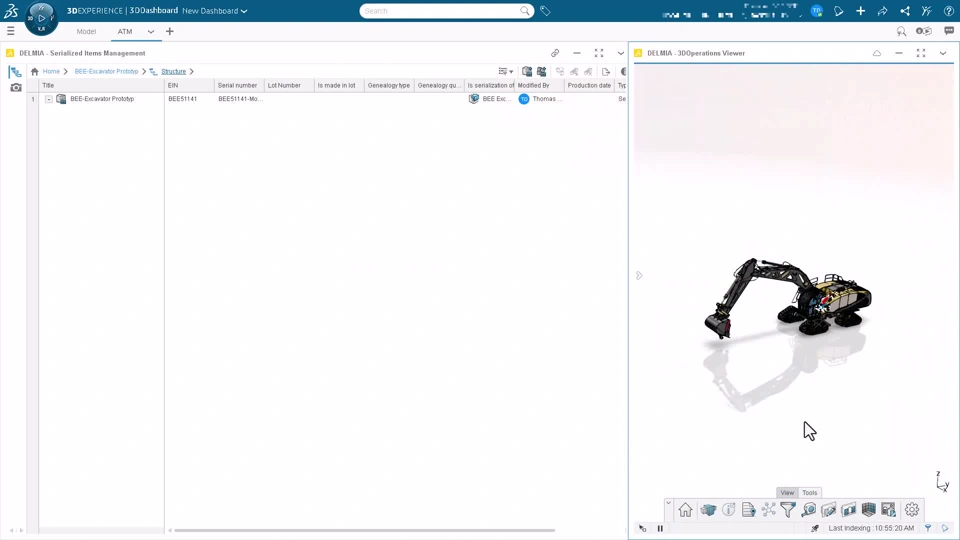Open 3DOperations Viewer widget menu chevron
Viewport: 960px width, 540px height.
coord(943,53)
